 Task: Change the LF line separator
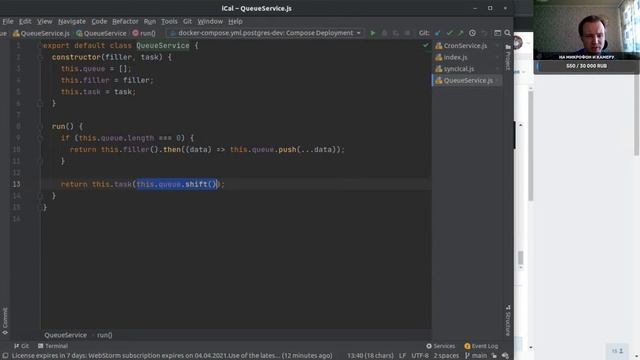pyautogui.click(x=402, y=356)
